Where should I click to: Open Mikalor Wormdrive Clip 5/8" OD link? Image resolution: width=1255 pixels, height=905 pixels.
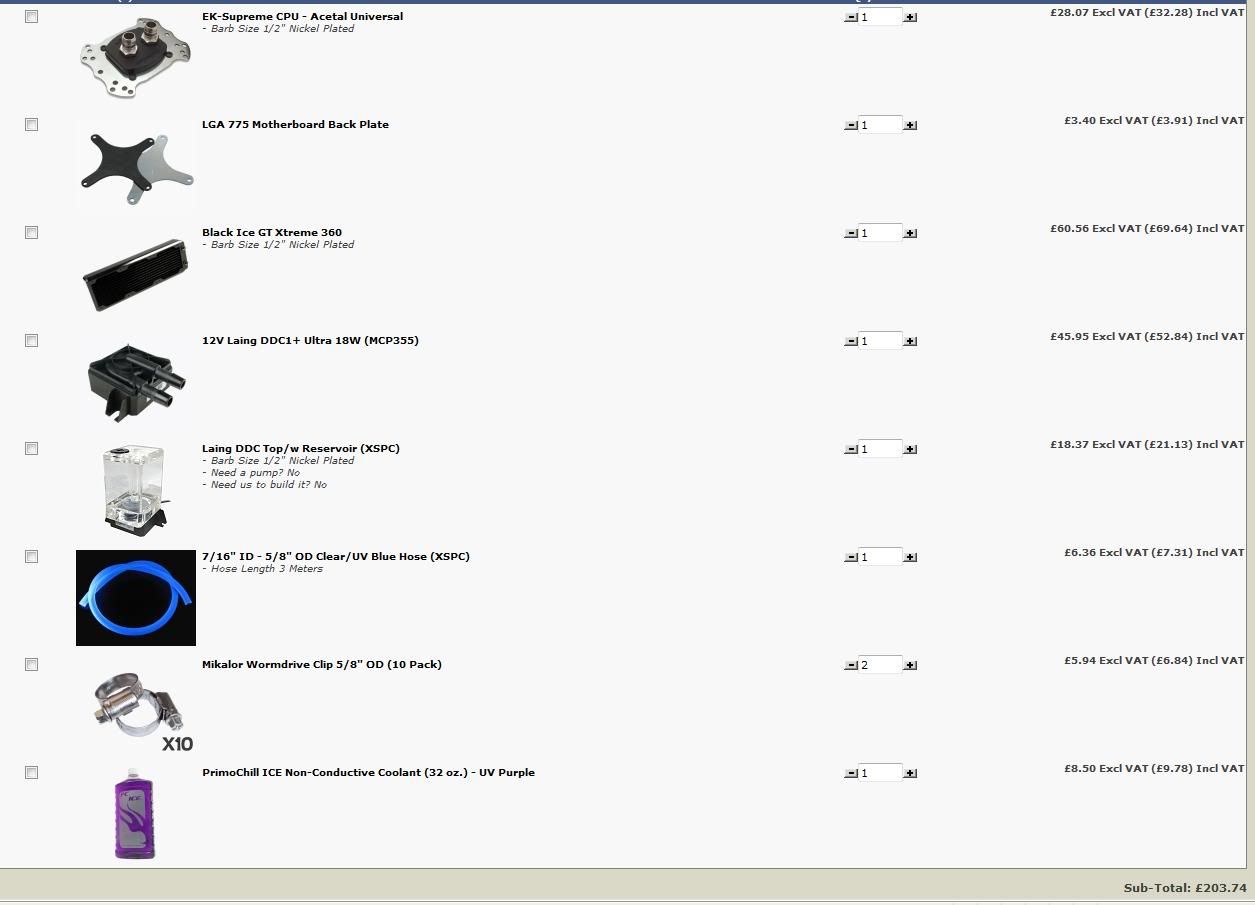[x=321, y=664]
